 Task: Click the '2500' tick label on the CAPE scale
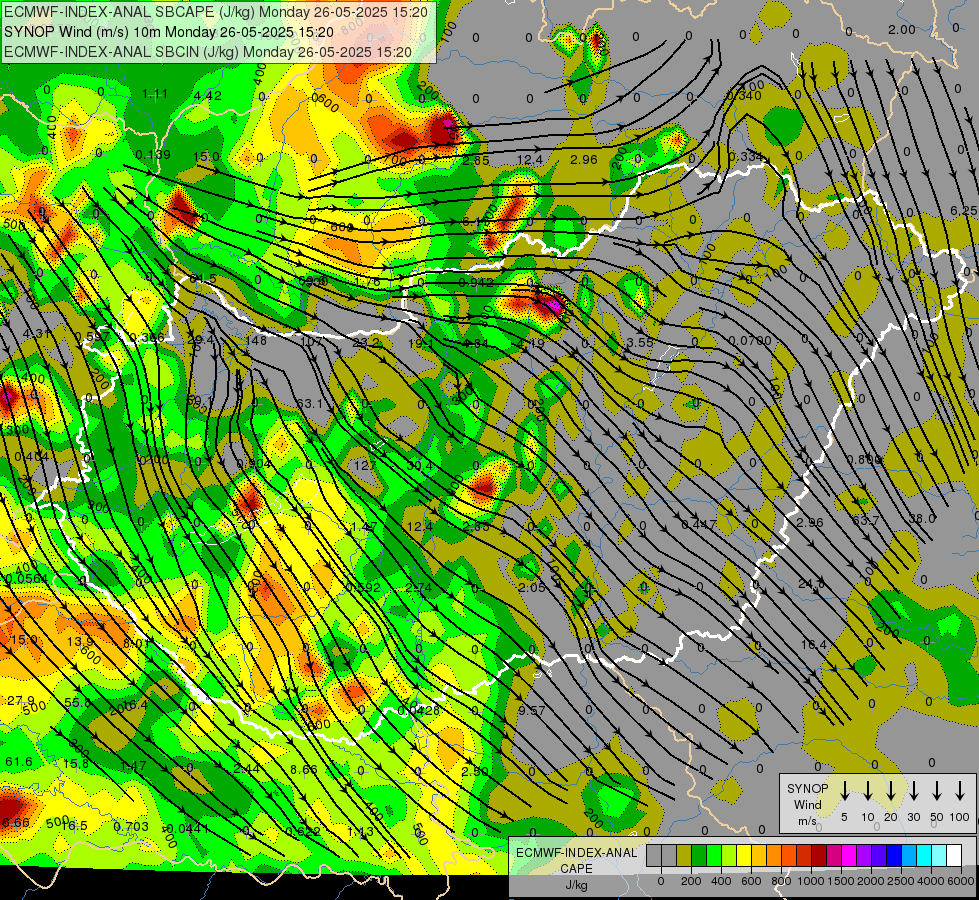click(900, 881)
